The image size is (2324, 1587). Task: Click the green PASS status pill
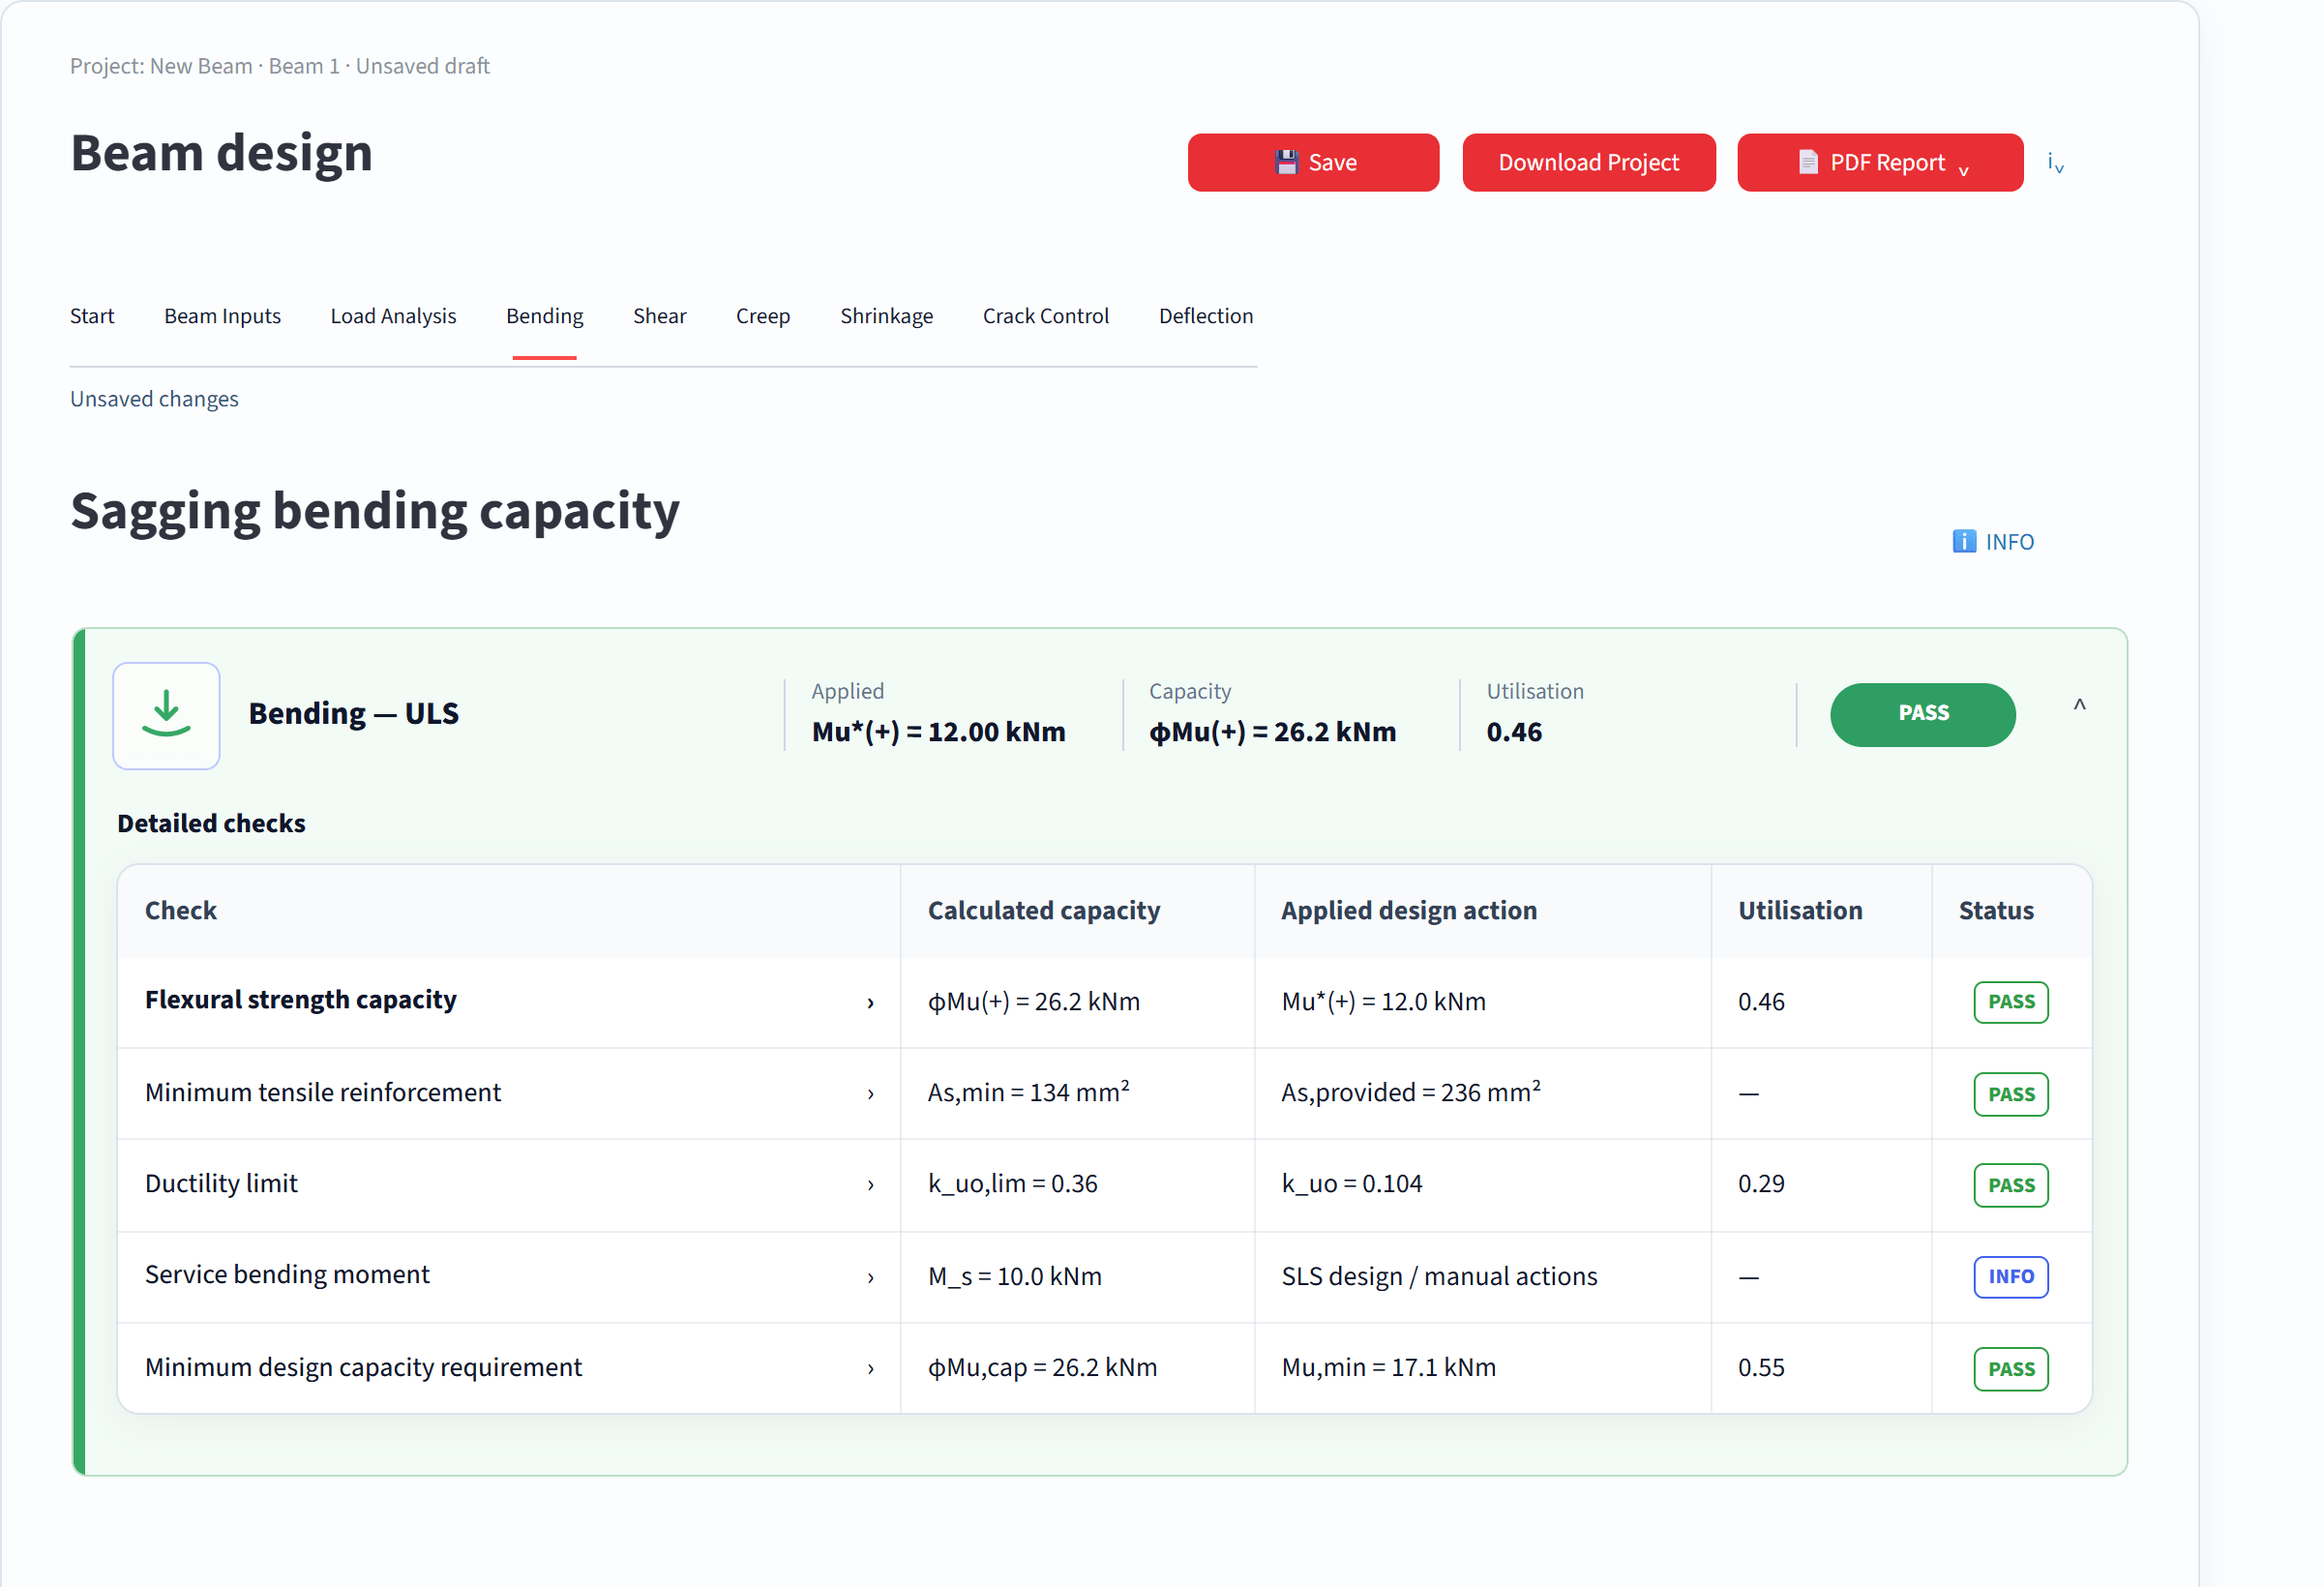click(1922, 714)
